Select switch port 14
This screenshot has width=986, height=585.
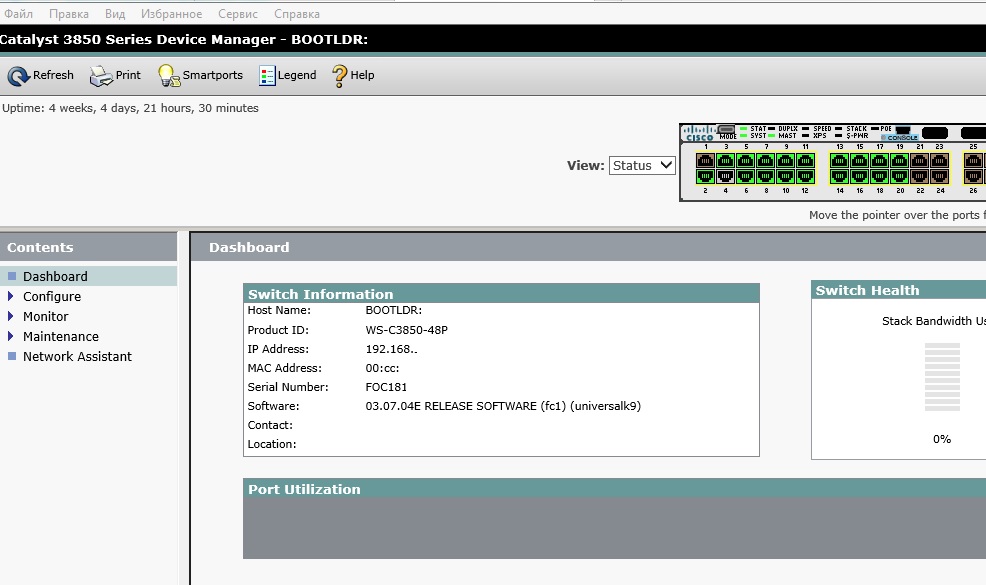click(839, 177)
